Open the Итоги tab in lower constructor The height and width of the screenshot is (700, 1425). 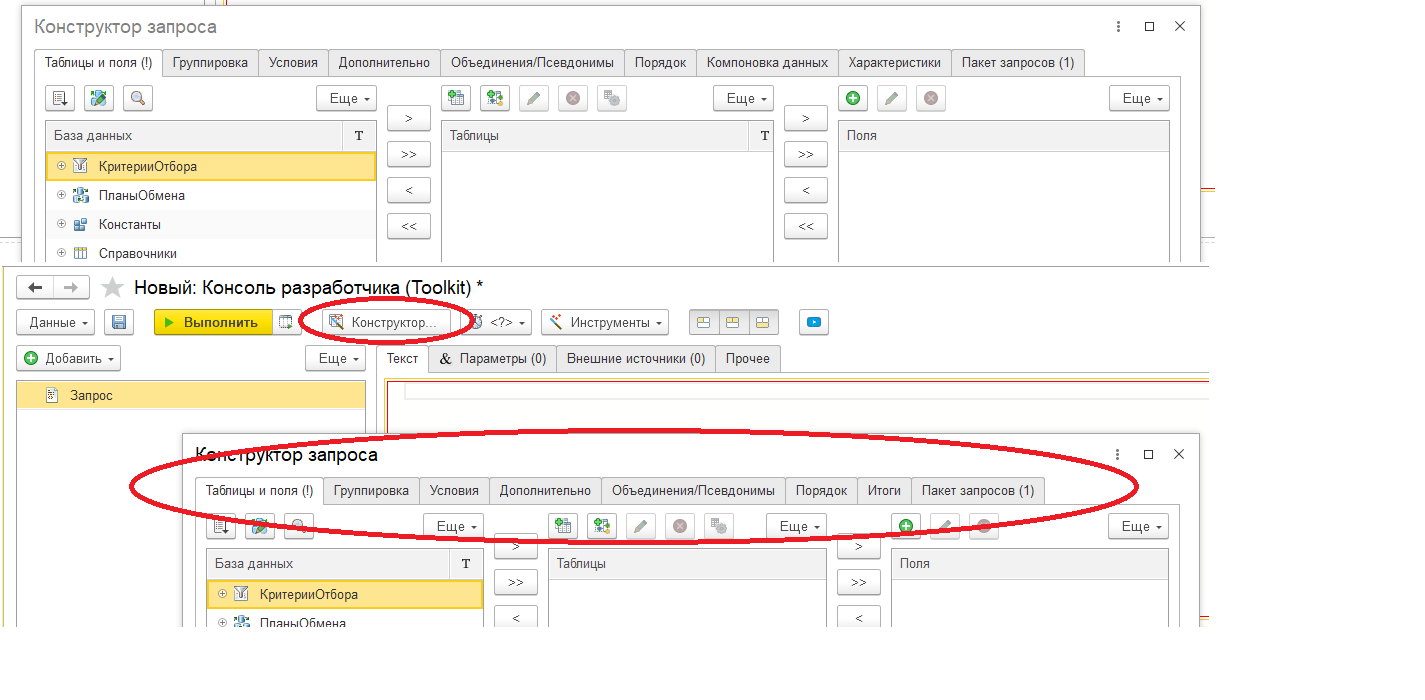[x=884, y=490]
